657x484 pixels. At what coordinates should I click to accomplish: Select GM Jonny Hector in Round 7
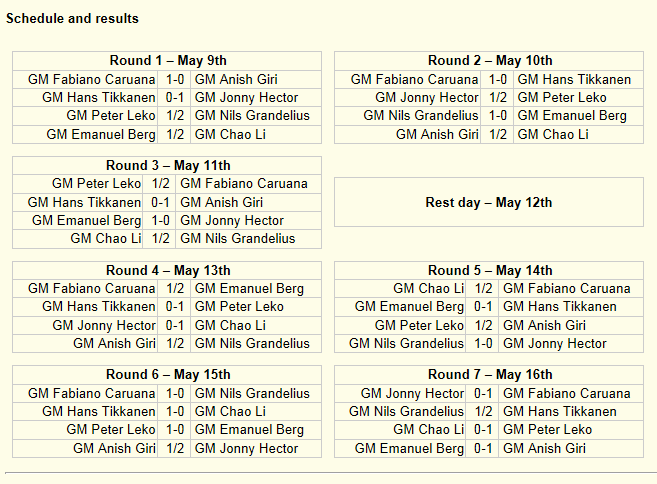pyautogui.click(x=412, y=393)
